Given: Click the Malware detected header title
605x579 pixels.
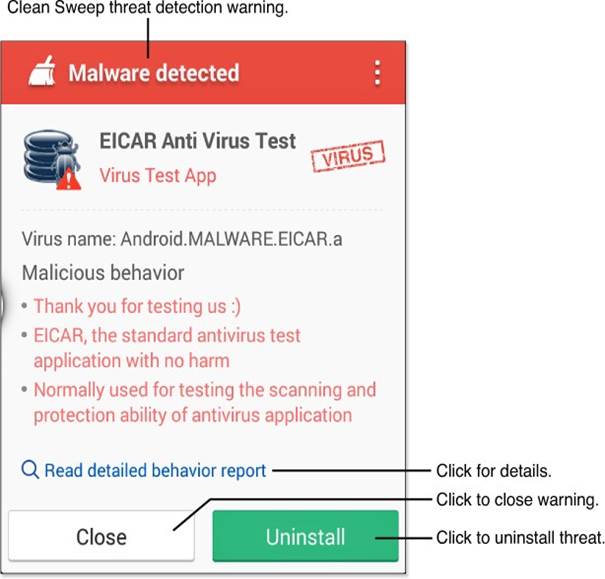Looking at the screenshot, I should 154,73.
